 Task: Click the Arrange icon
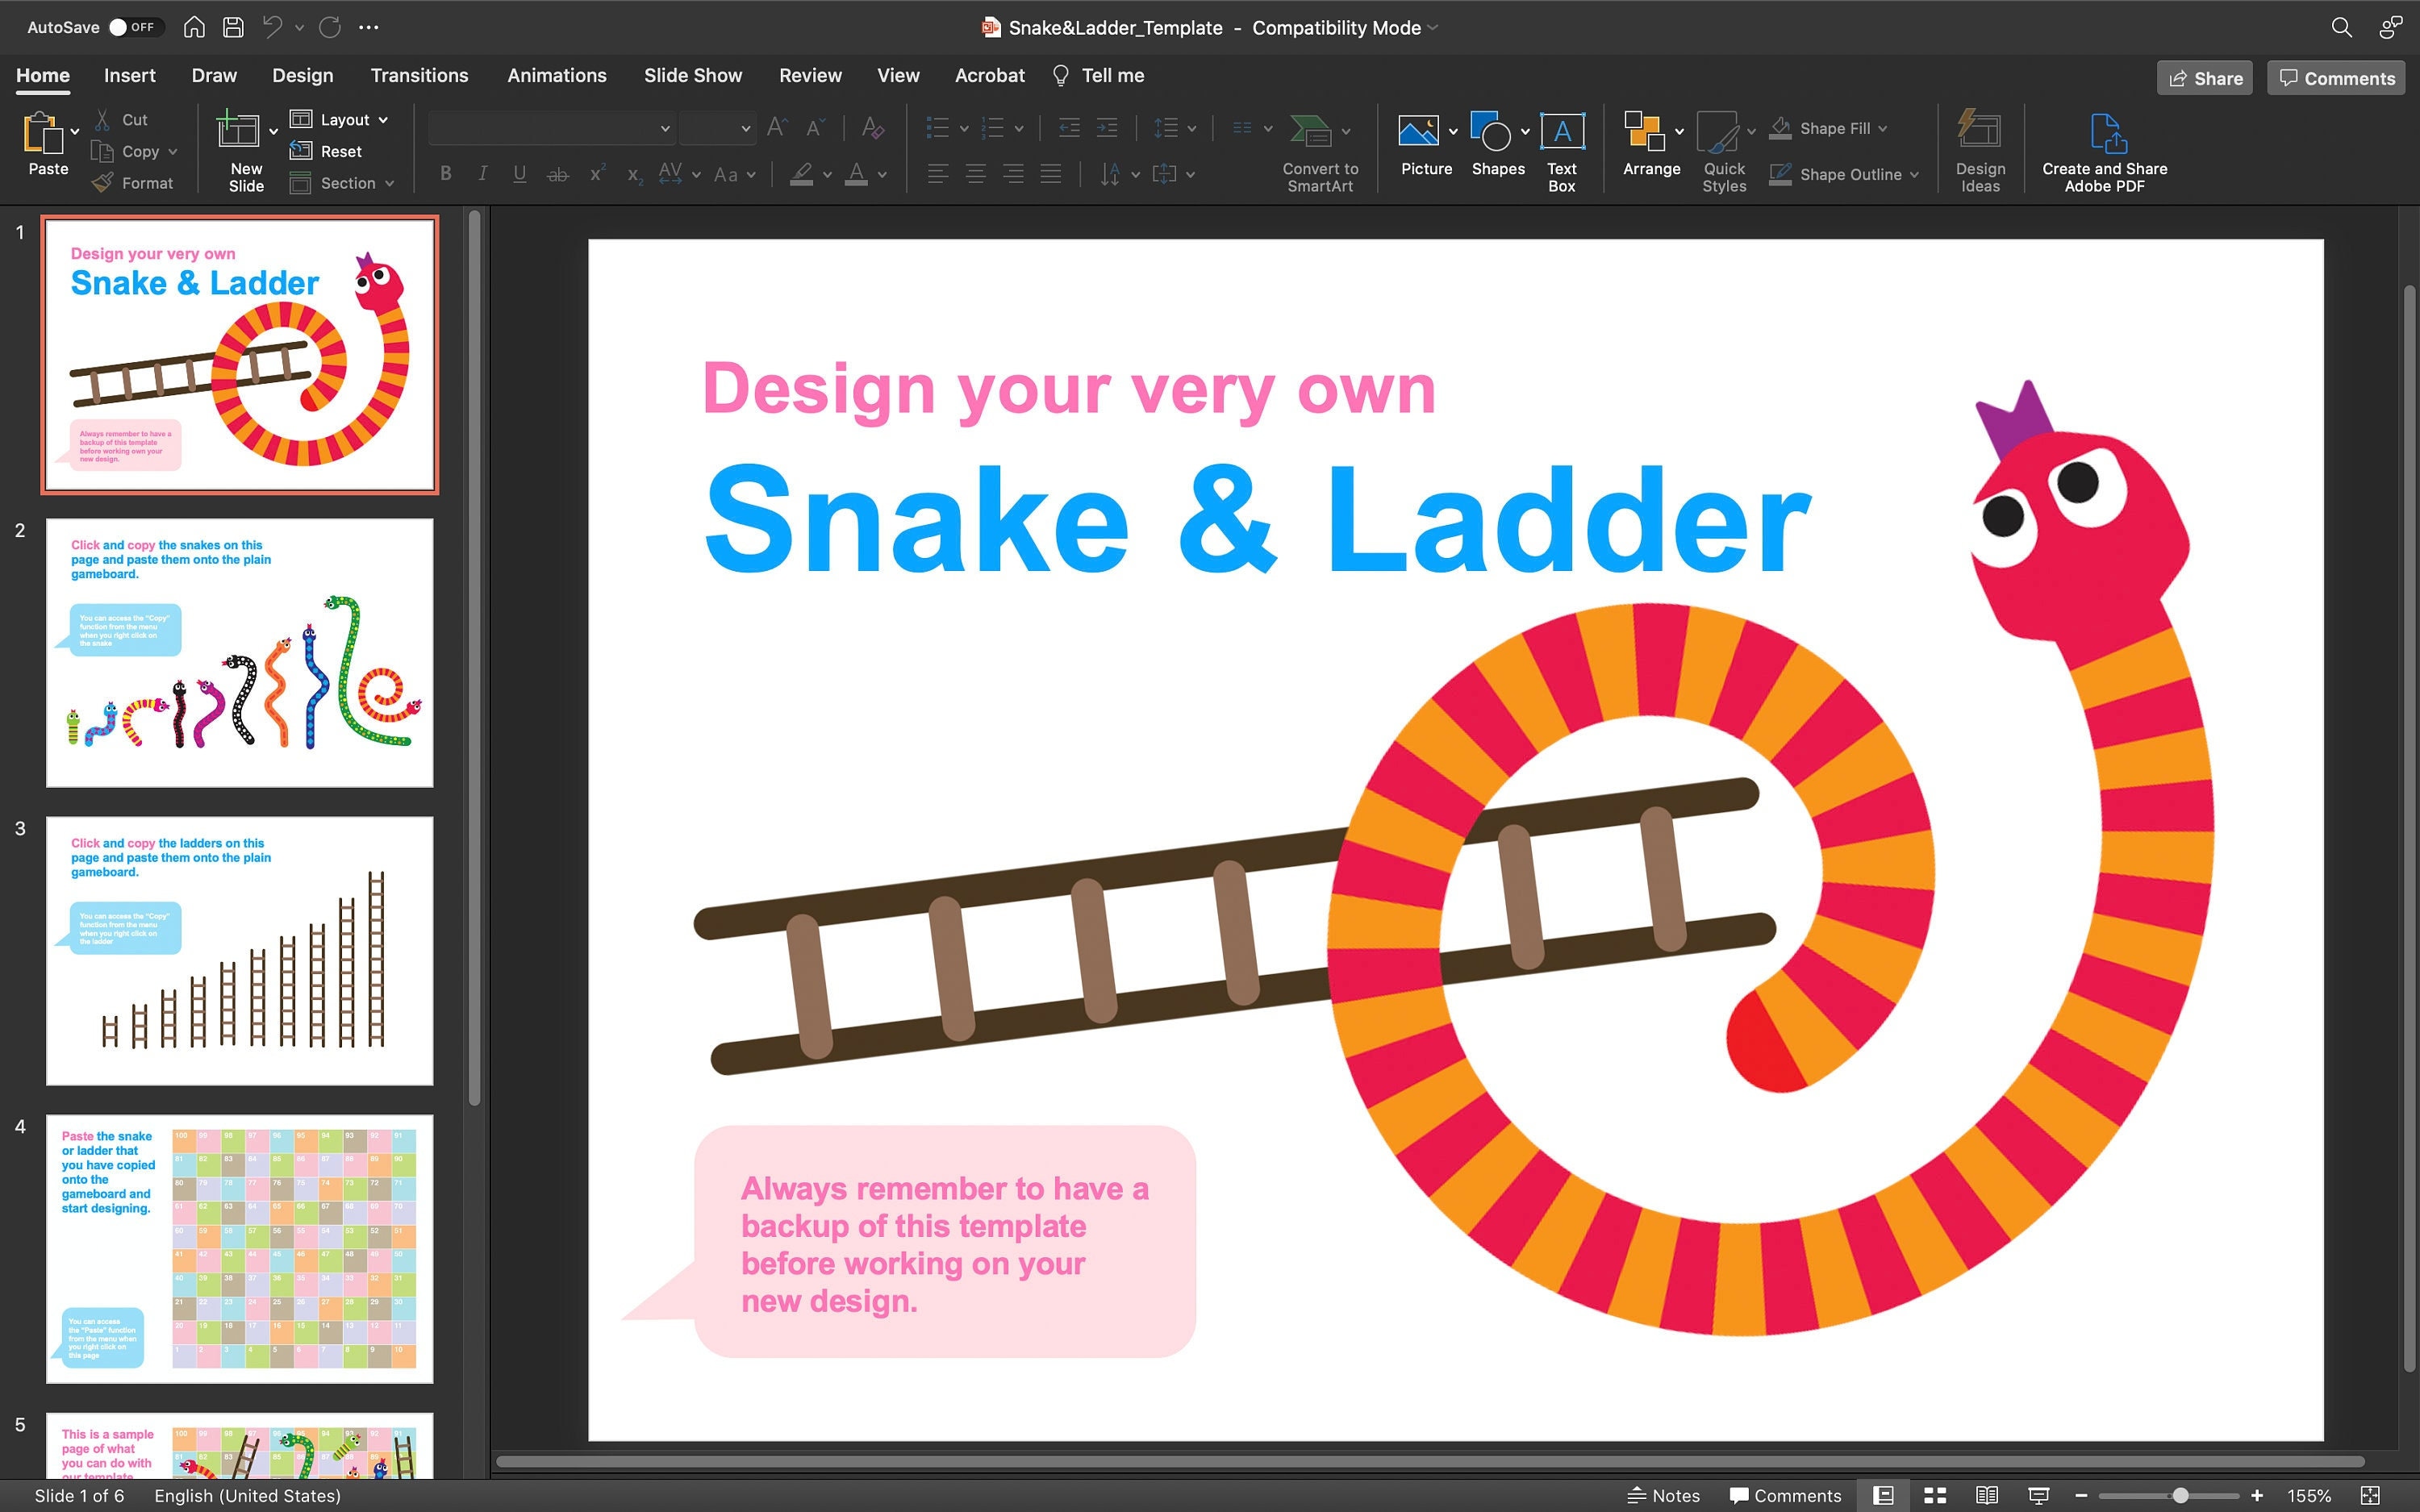[1644, 131]
